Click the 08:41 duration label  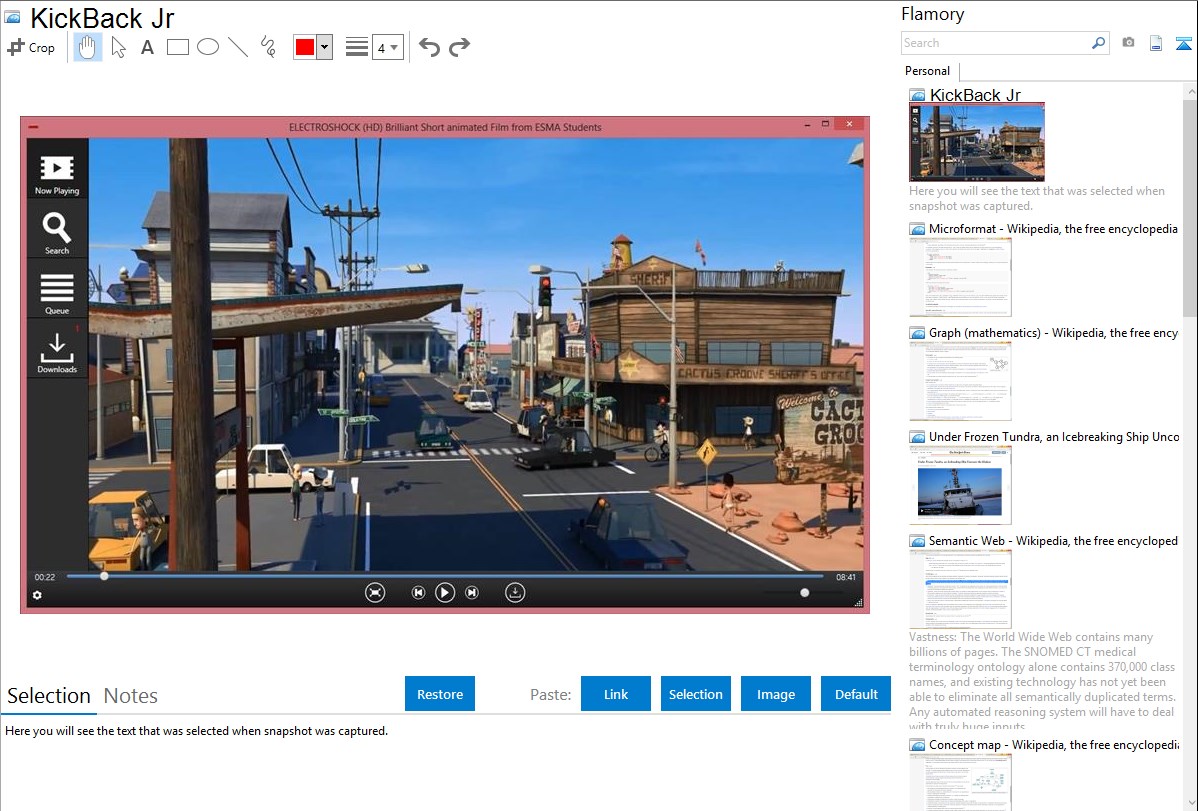point(846,577)
